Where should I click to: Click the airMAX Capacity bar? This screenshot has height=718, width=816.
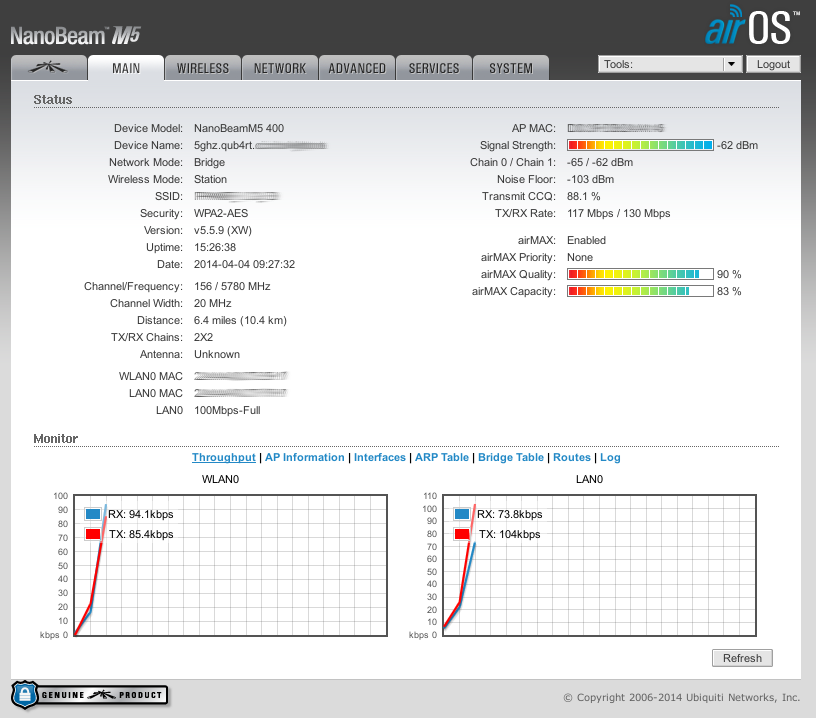pyautogui.click(x=640, y=291)
